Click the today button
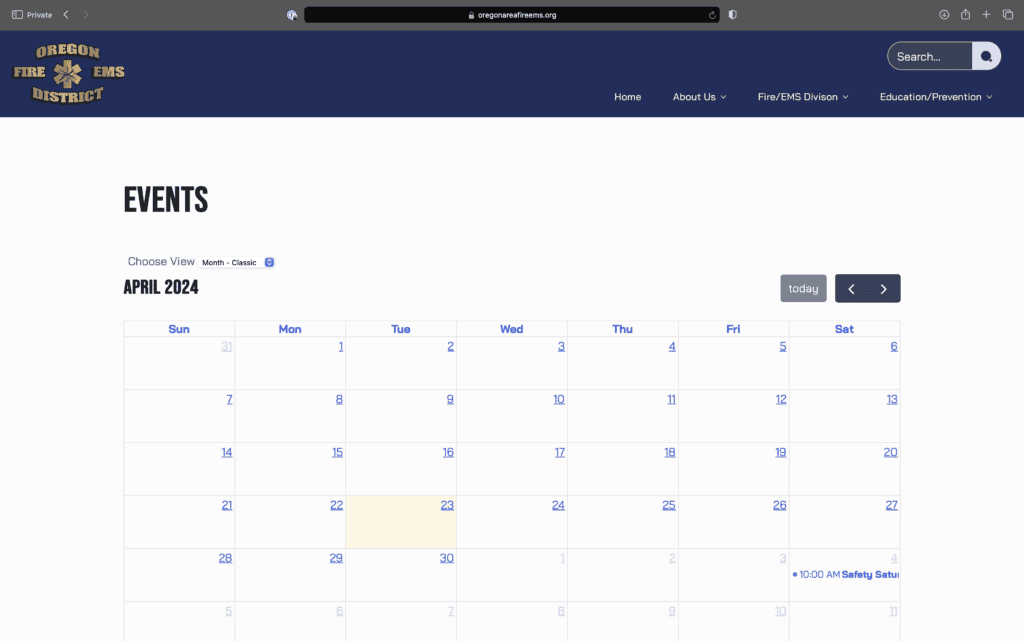The height and width of the screenshot is (641, 1024). (803, 288)
